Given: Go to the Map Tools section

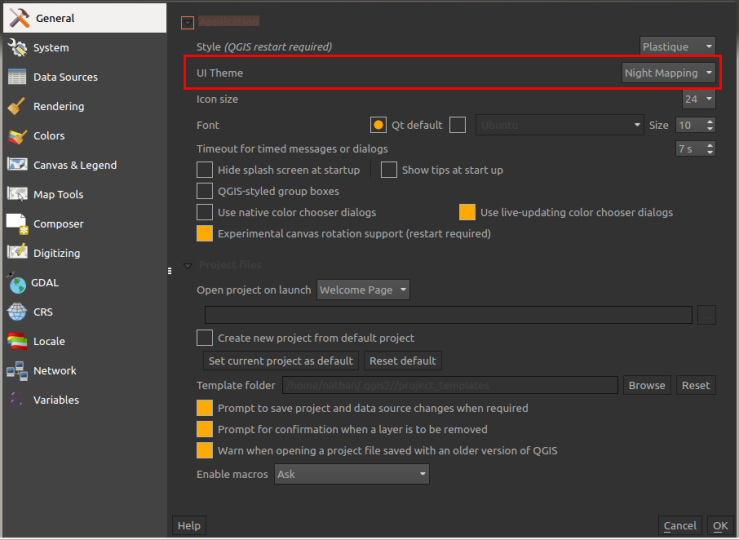Looking at the screenshot, I should click(x=57, y=195).
